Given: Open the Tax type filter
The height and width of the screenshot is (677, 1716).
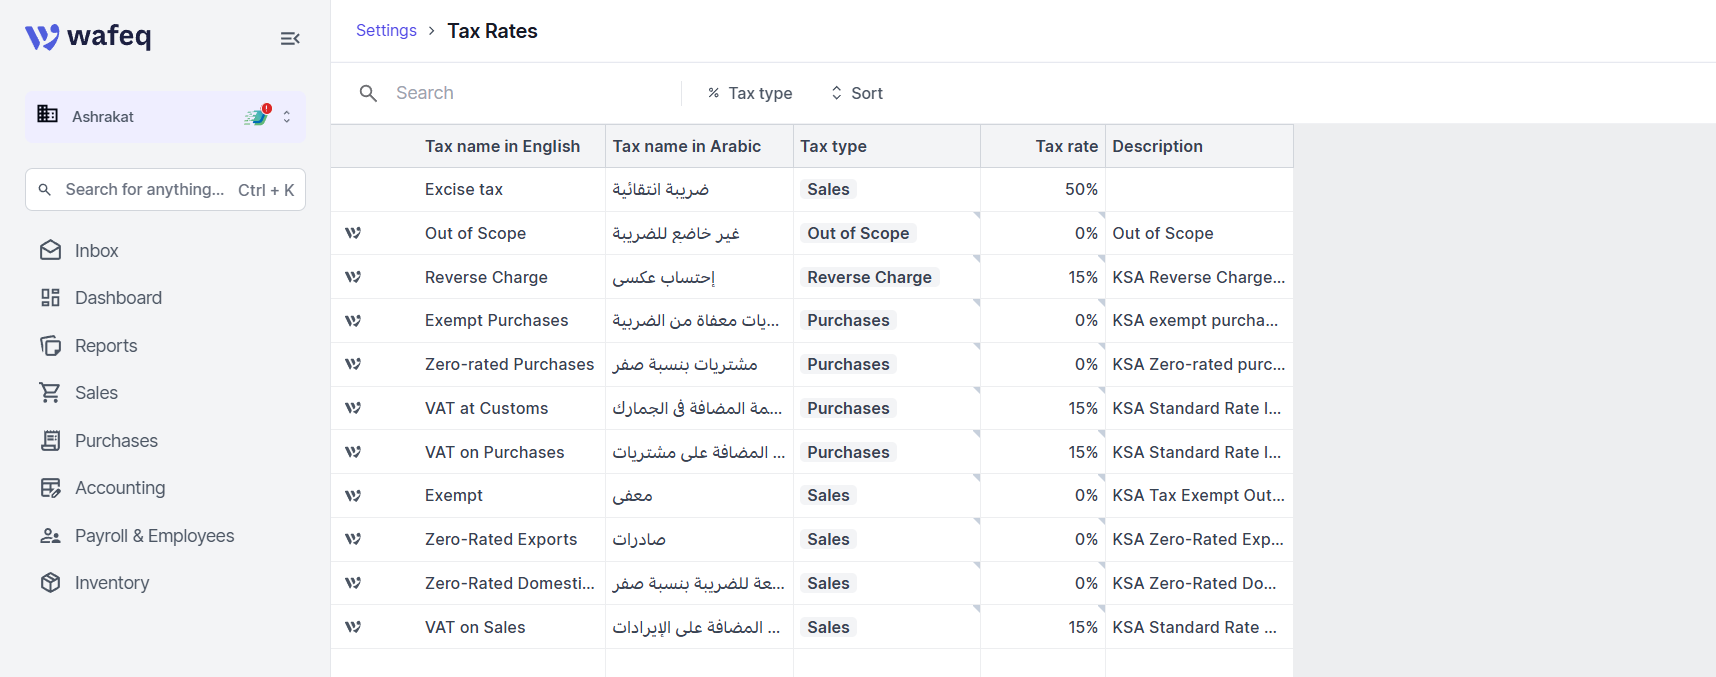Looking at the screenshot, I should click(749, 93).
